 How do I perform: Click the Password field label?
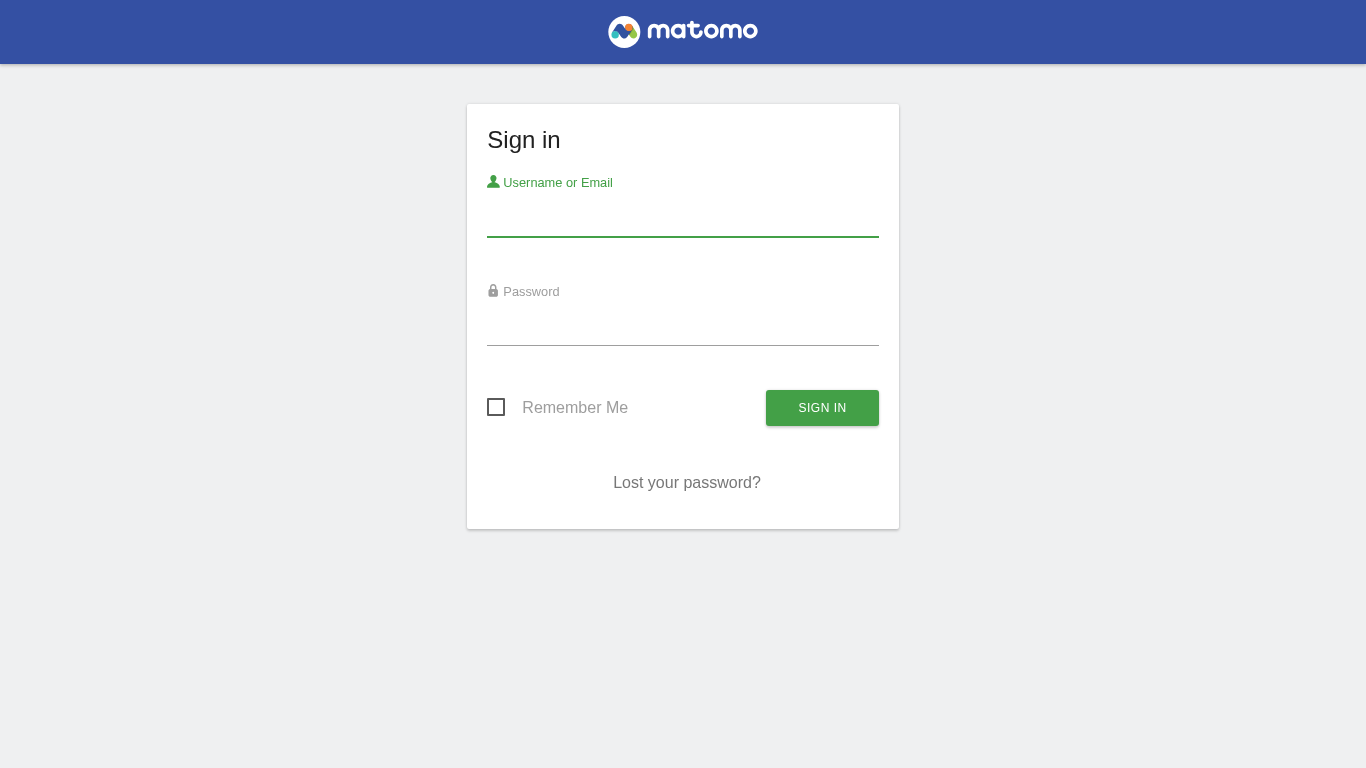click(531, 292)
